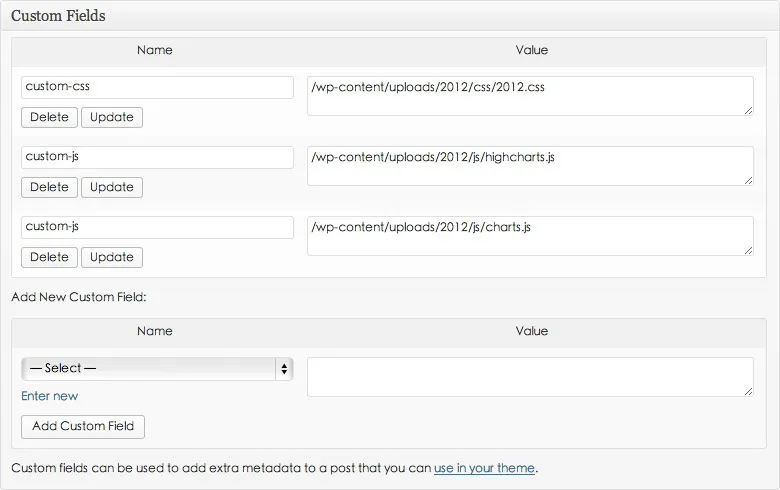This screenshot has width=780, height=490.
Task: Click the Enter new link
Action: tap(49, 396)
